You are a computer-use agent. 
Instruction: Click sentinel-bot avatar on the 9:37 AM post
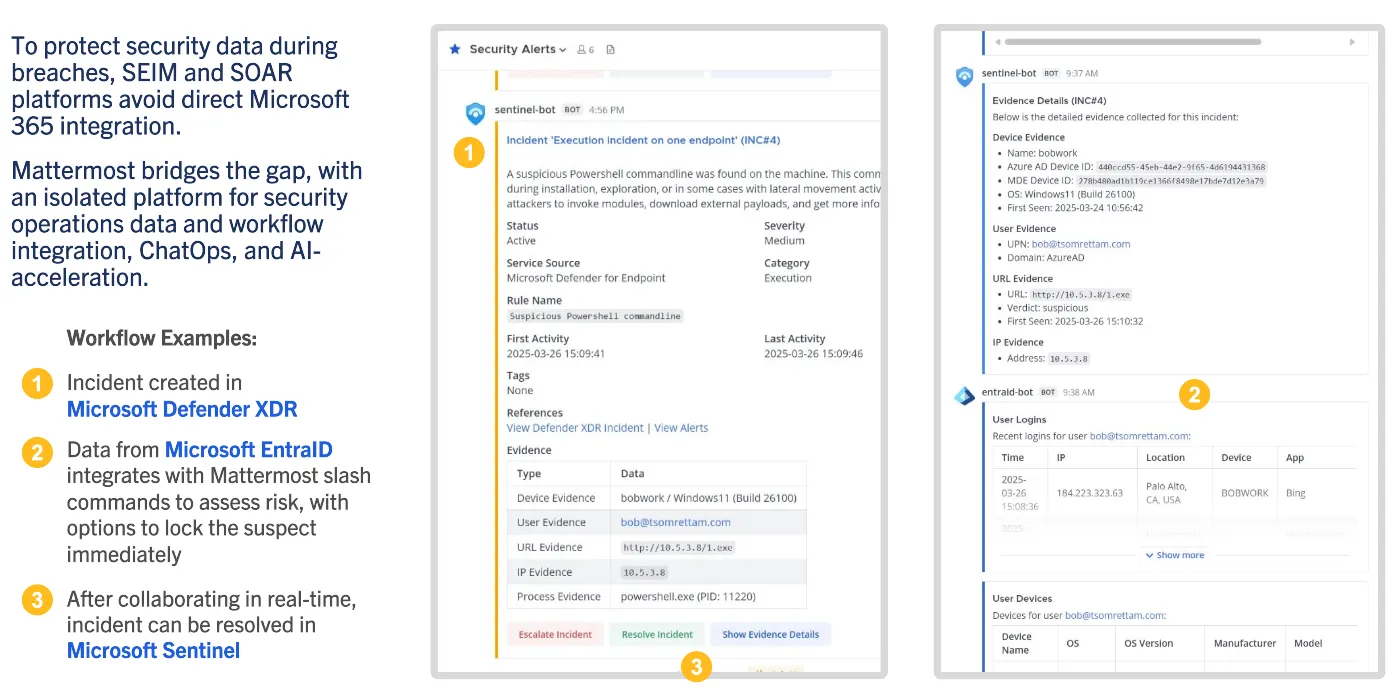[964, 77]
